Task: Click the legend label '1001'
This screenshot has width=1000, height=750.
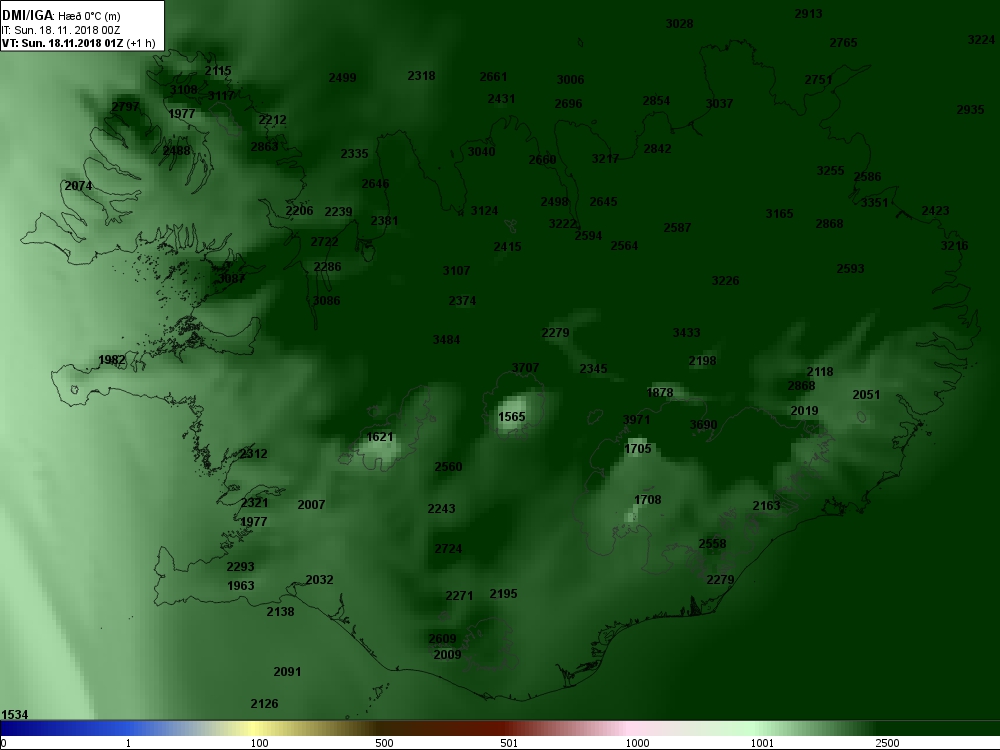Action: coord(762,743)
